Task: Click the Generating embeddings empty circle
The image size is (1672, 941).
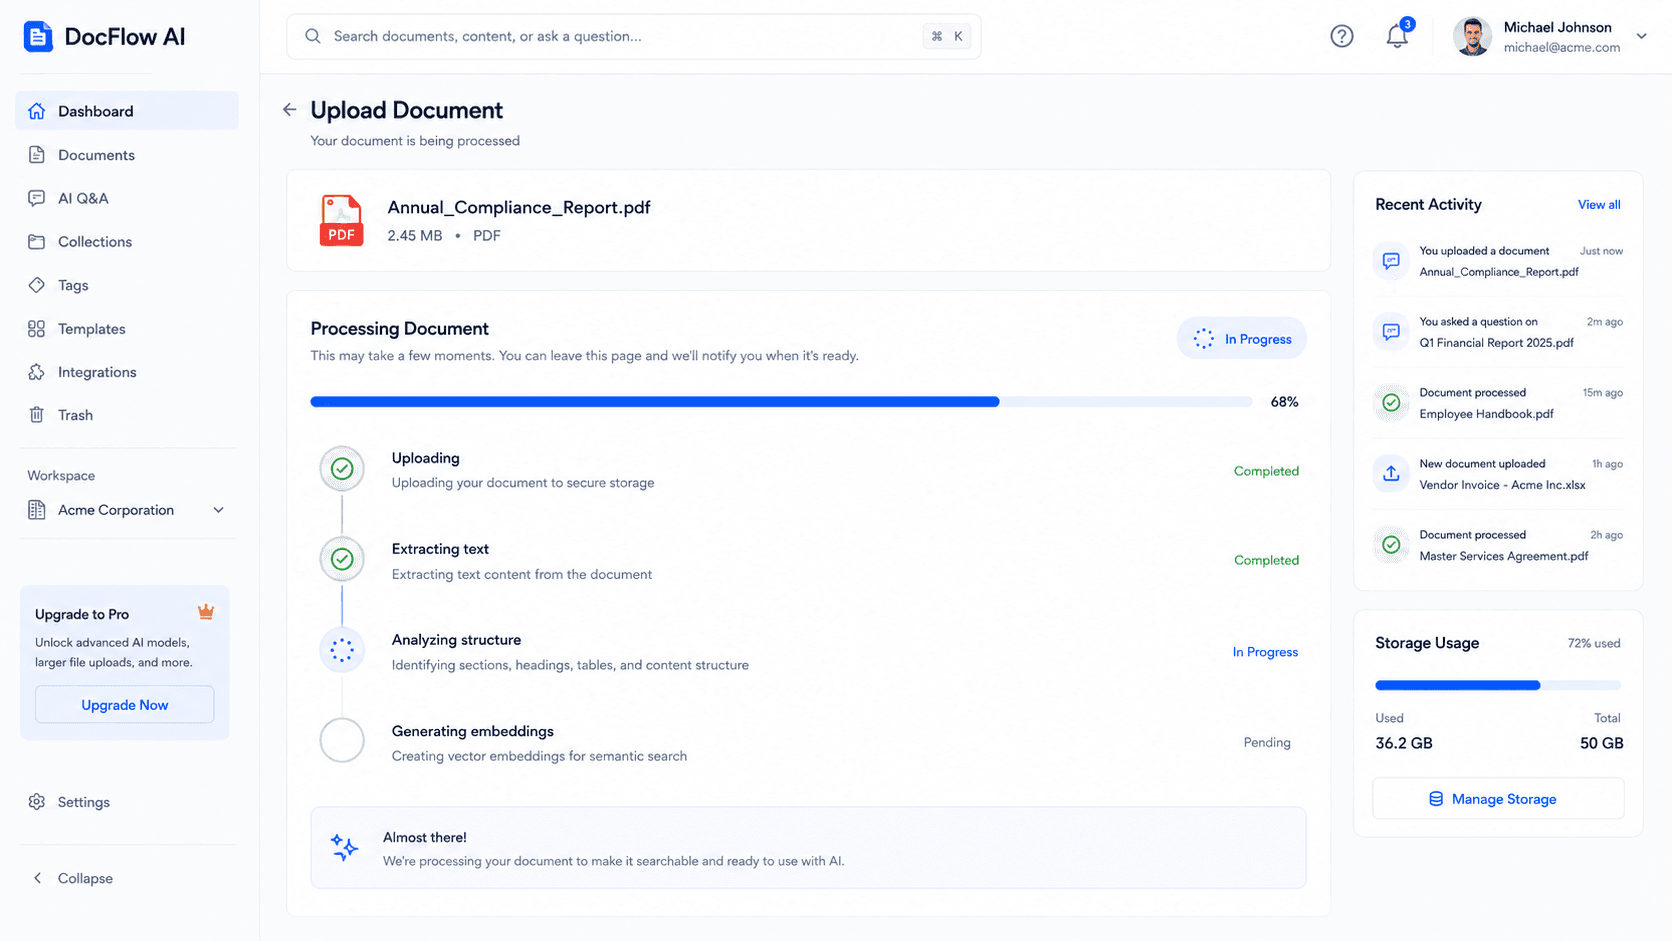Action: (x=342, y=741)
